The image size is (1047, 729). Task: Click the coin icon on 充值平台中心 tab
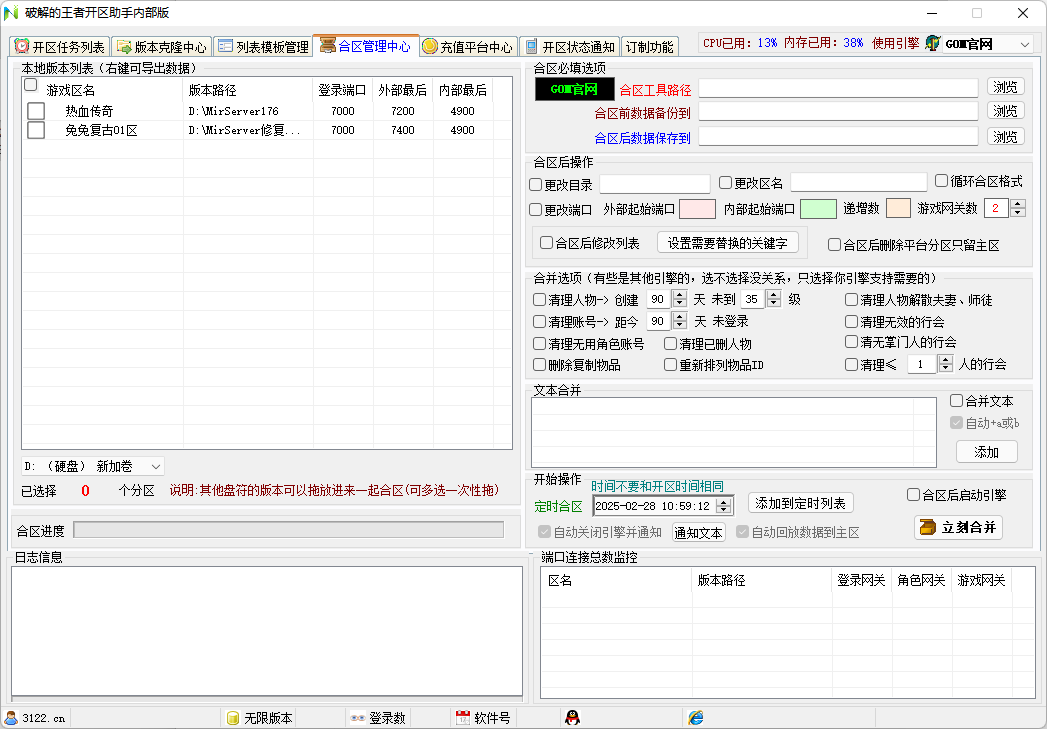coord(429,46)
